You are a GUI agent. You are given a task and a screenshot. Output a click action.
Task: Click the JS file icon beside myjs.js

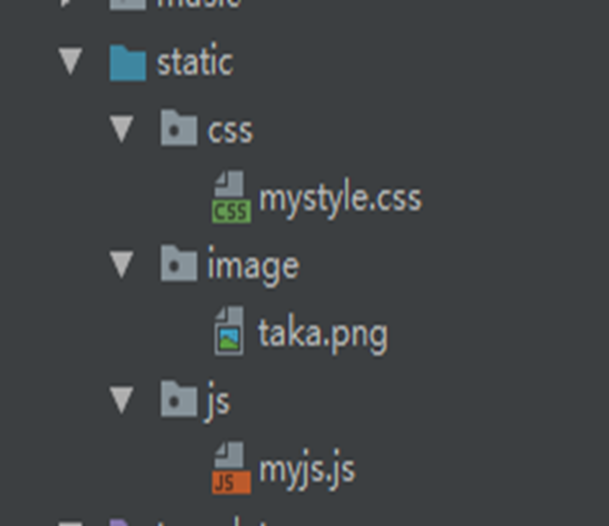[231, 468]
